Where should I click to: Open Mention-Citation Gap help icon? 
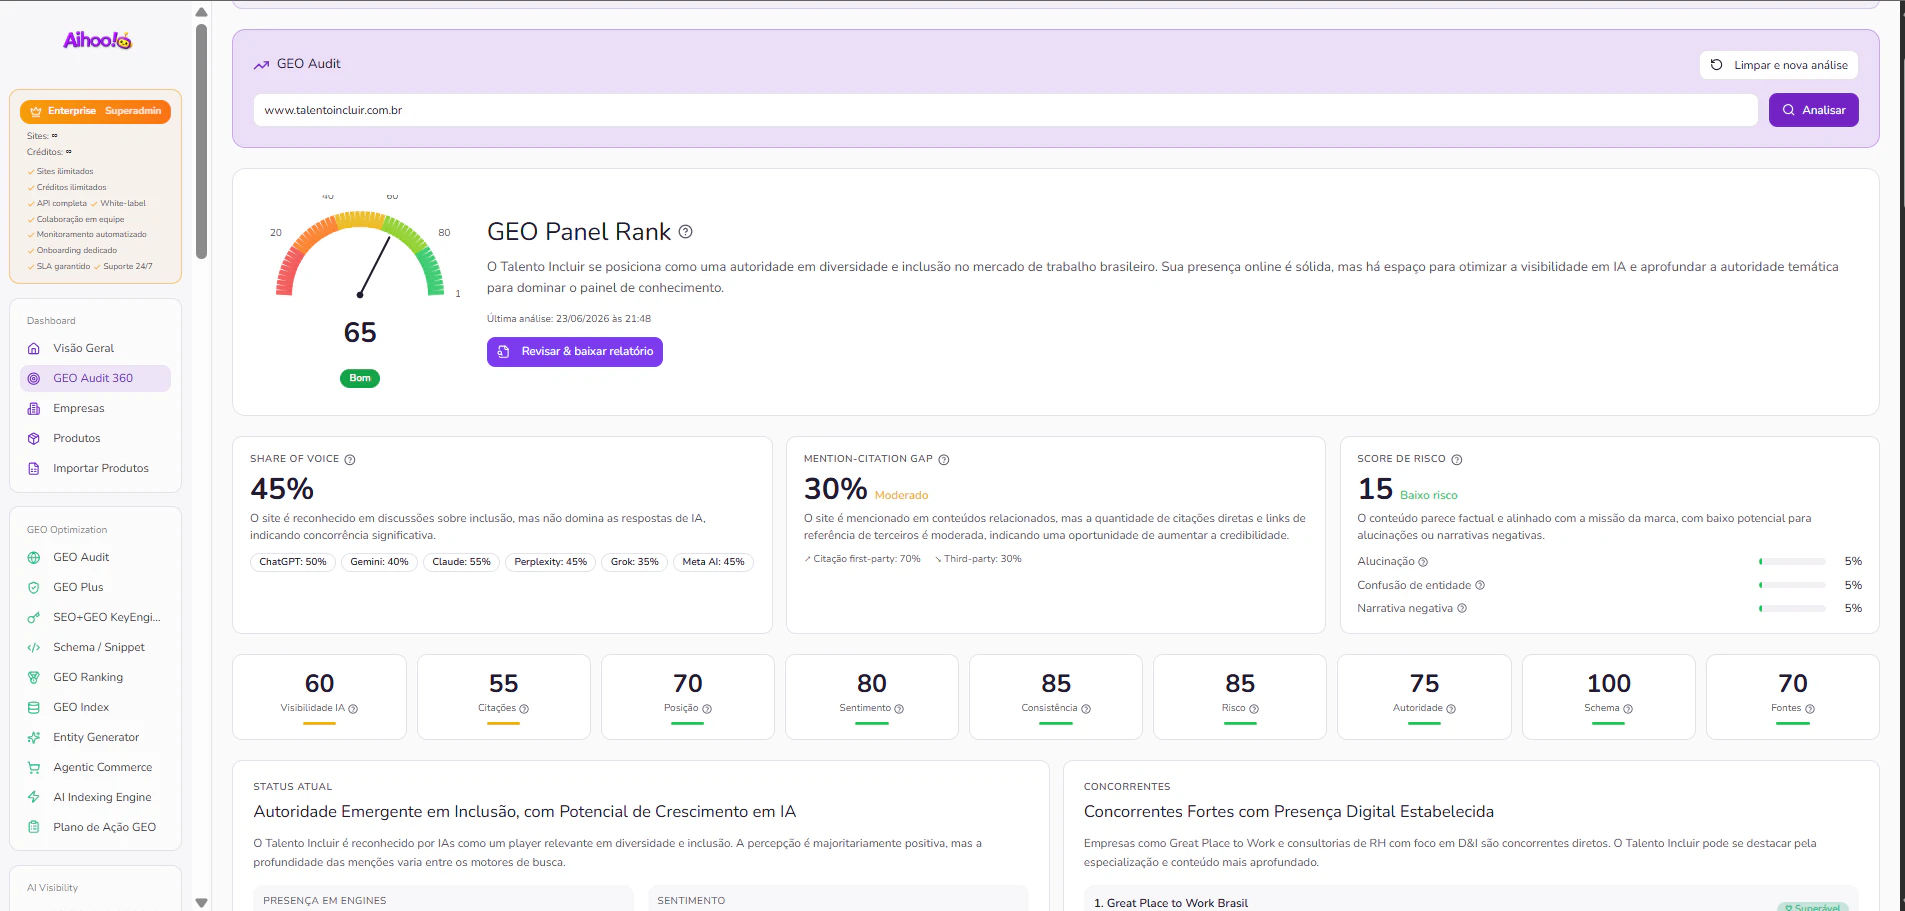click(944, 460)
